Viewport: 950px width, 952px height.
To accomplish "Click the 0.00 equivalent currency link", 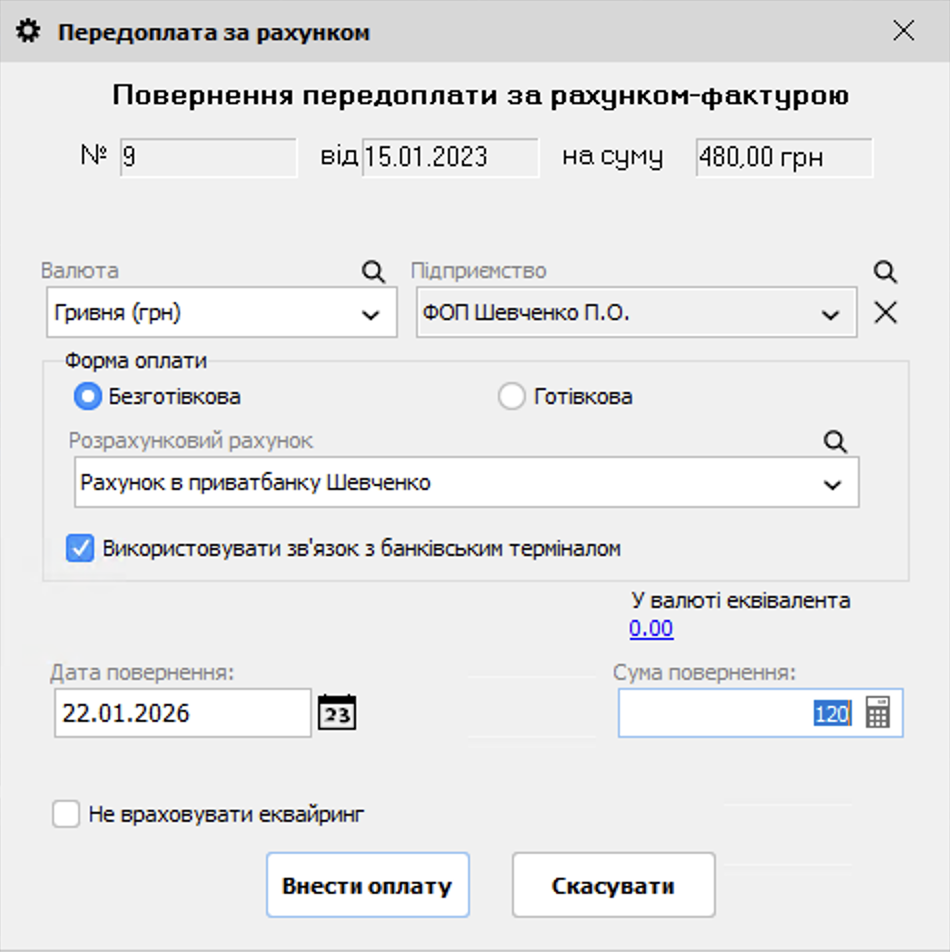I will coord(651,630).
